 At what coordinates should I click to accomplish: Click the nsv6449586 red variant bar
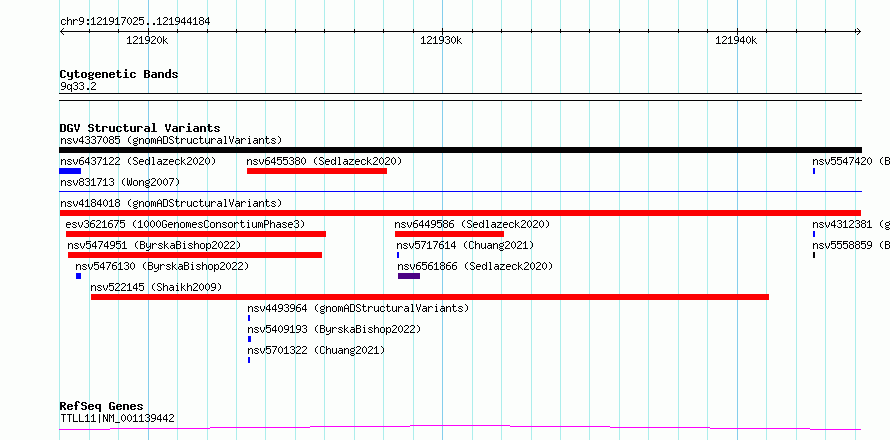point(450,234)
